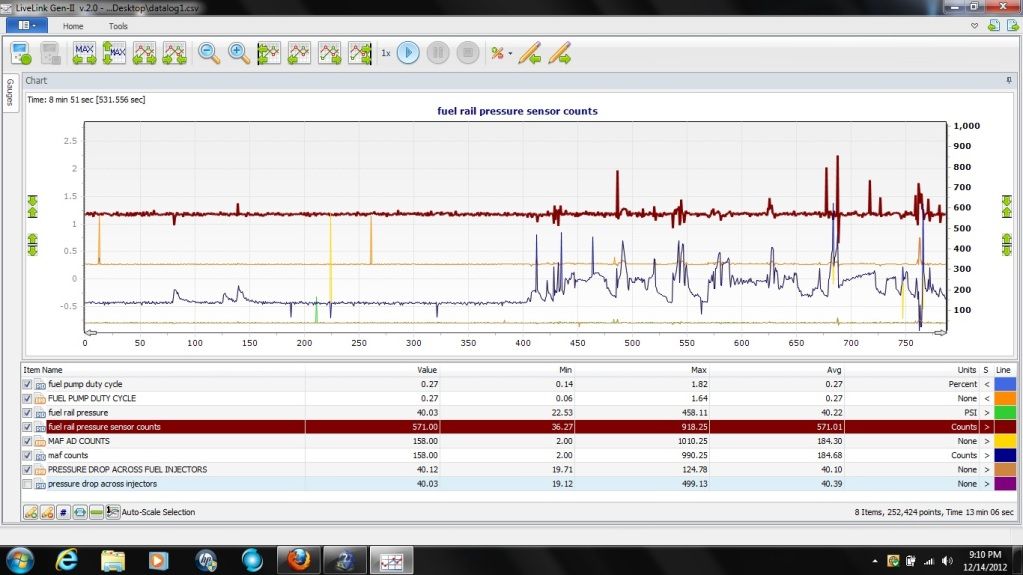Click the first MAX horizontal-arrows toolbar icon
The width and height of the screenshot is (1023, 575).
(84, 53)
